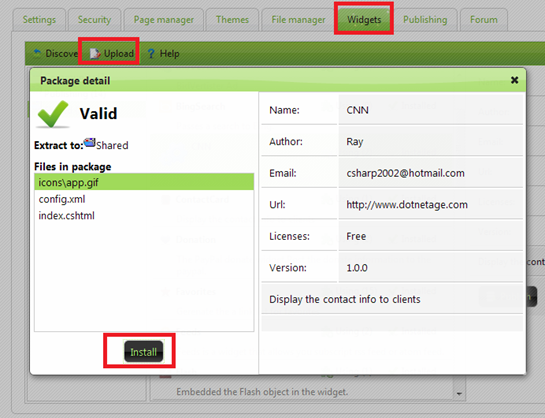Go to the Themes tab
The width and height of the screenshot is (545, 418).
click(x=232, y=20)
